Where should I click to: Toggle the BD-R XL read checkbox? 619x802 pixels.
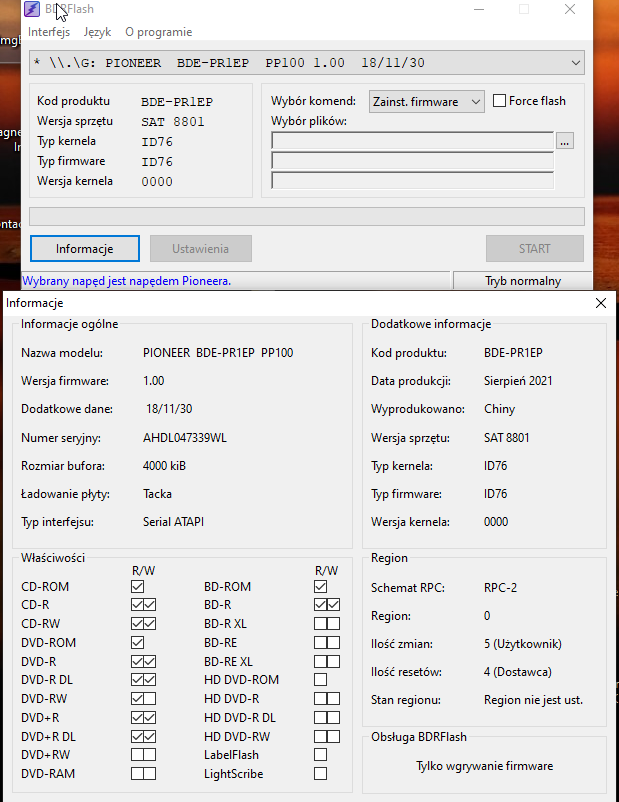[320, 623]
